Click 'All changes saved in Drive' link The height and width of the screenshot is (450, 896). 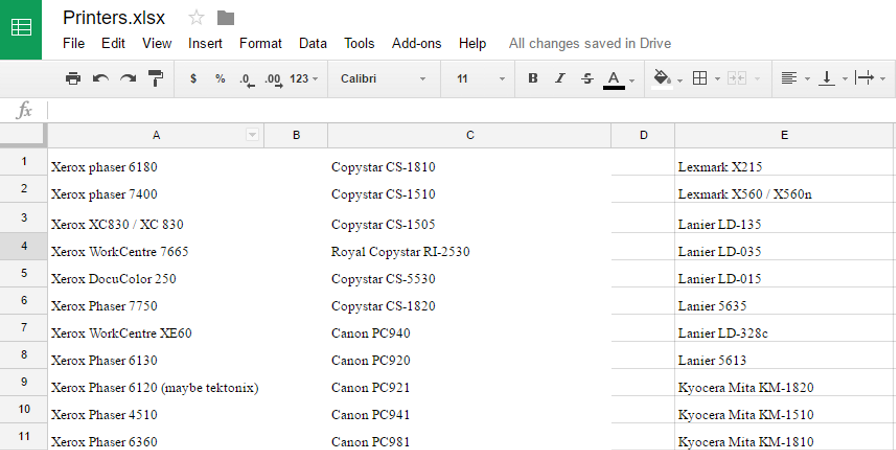pos(589,43)
